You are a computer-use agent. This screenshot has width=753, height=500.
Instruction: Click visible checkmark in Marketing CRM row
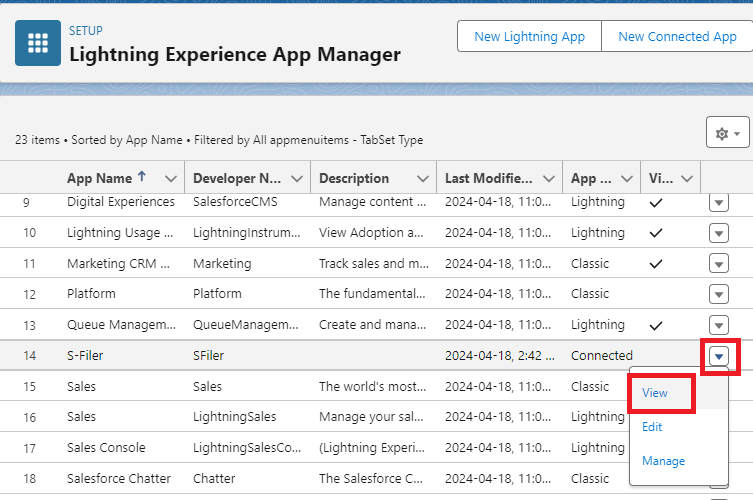pyautogui.click(x=656, y=264)
